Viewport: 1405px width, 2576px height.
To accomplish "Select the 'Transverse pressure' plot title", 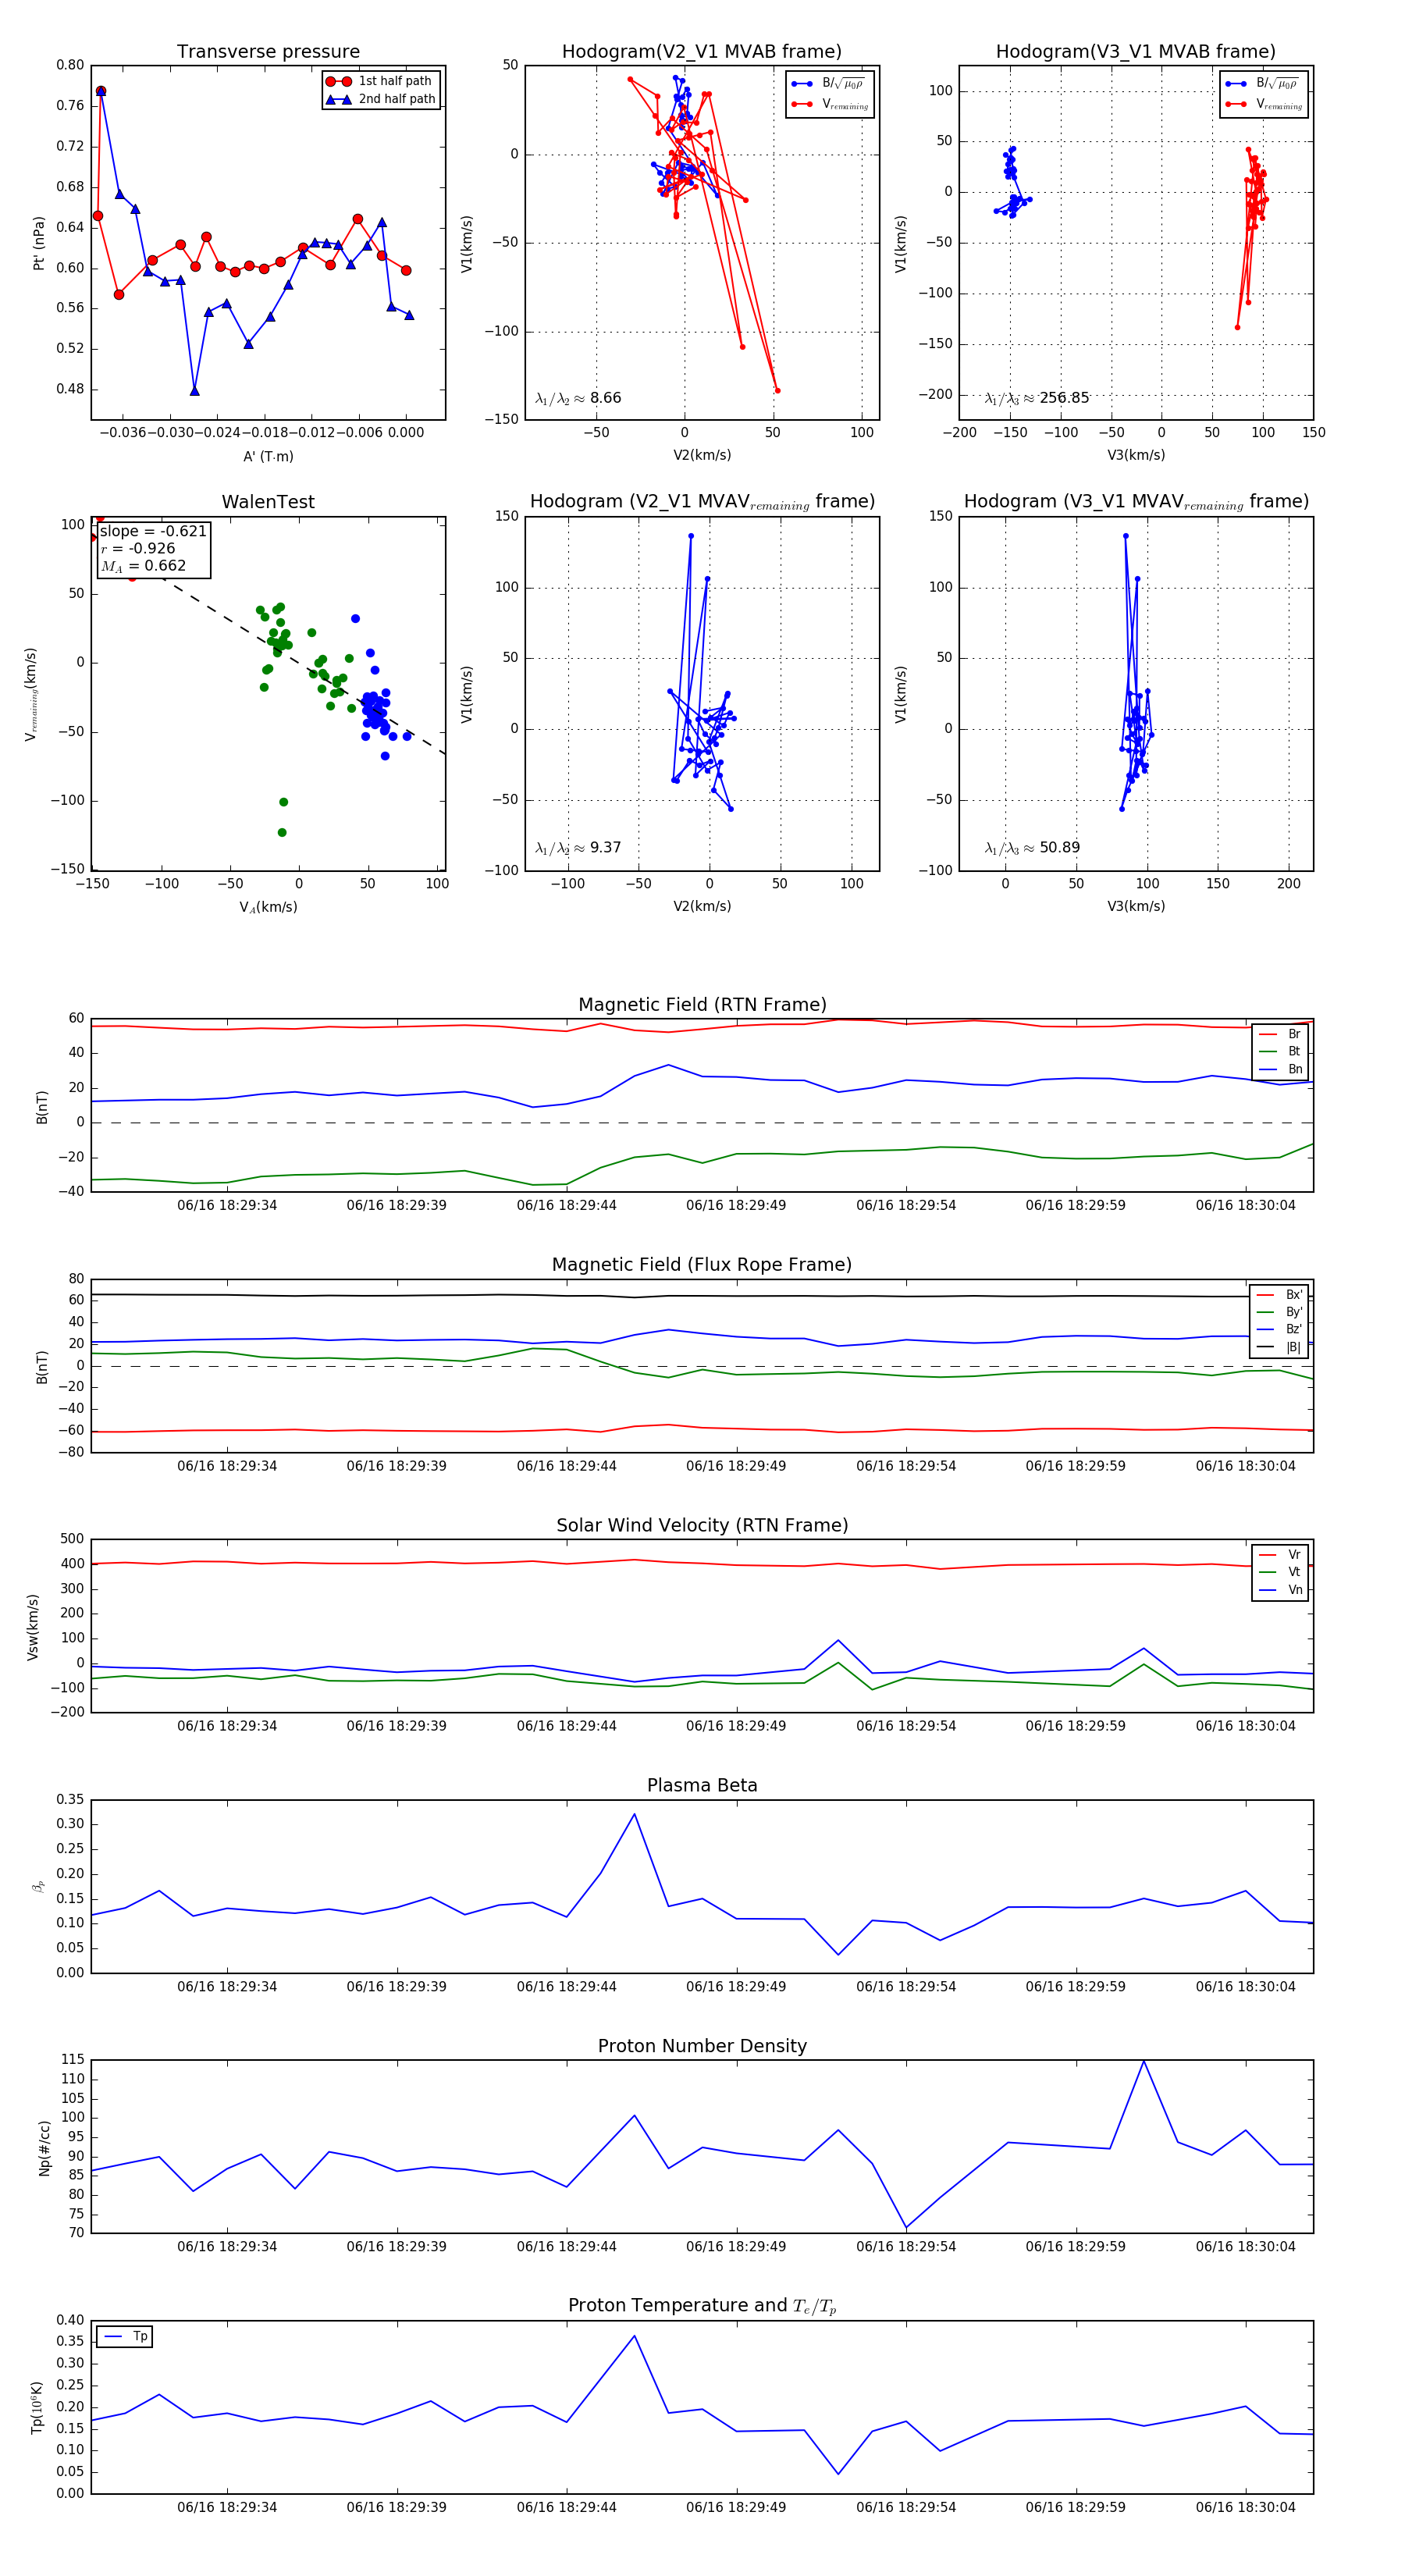I will pyautogui.click(x=268, y=52).
